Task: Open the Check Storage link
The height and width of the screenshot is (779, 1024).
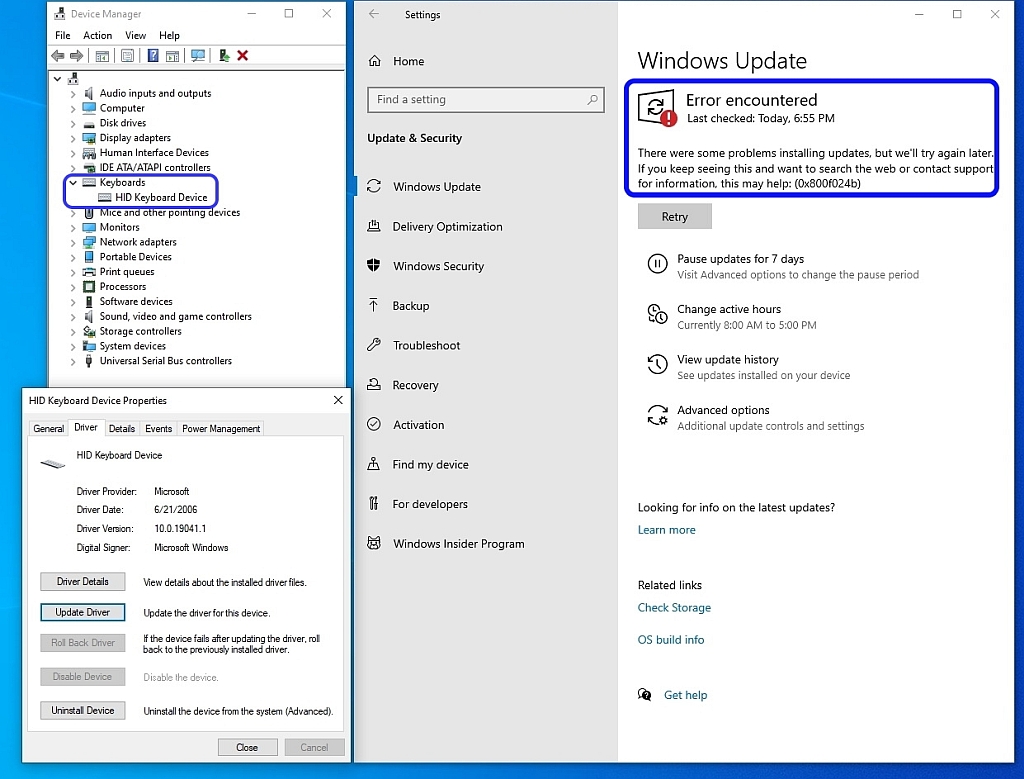Action: coord(675,607)
